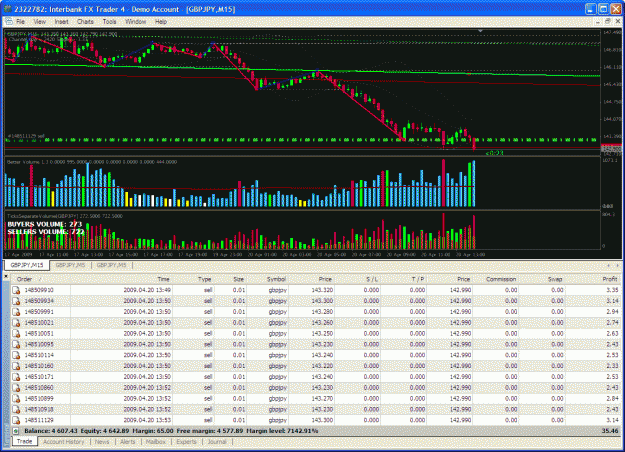Select the time cell 2009.04.20 13:53
The height and width of the screenshot is (452, 625).
pyautogui.click(x=147, y=420)
